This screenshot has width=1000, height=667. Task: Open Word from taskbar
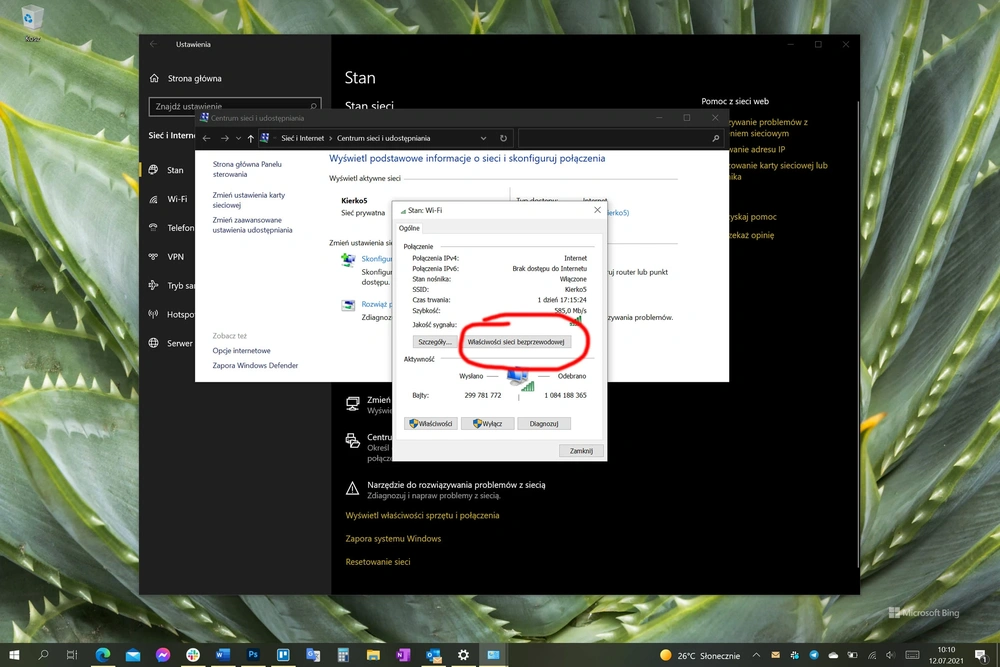tap(223, 655)
